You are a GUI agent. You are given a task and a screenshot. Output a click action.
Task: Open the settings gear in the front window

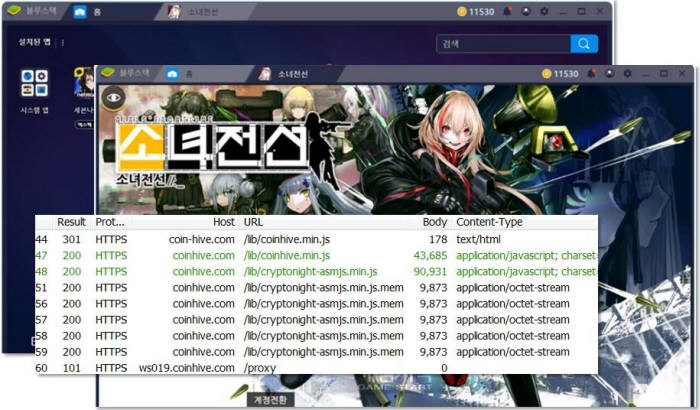pos(627,73)
